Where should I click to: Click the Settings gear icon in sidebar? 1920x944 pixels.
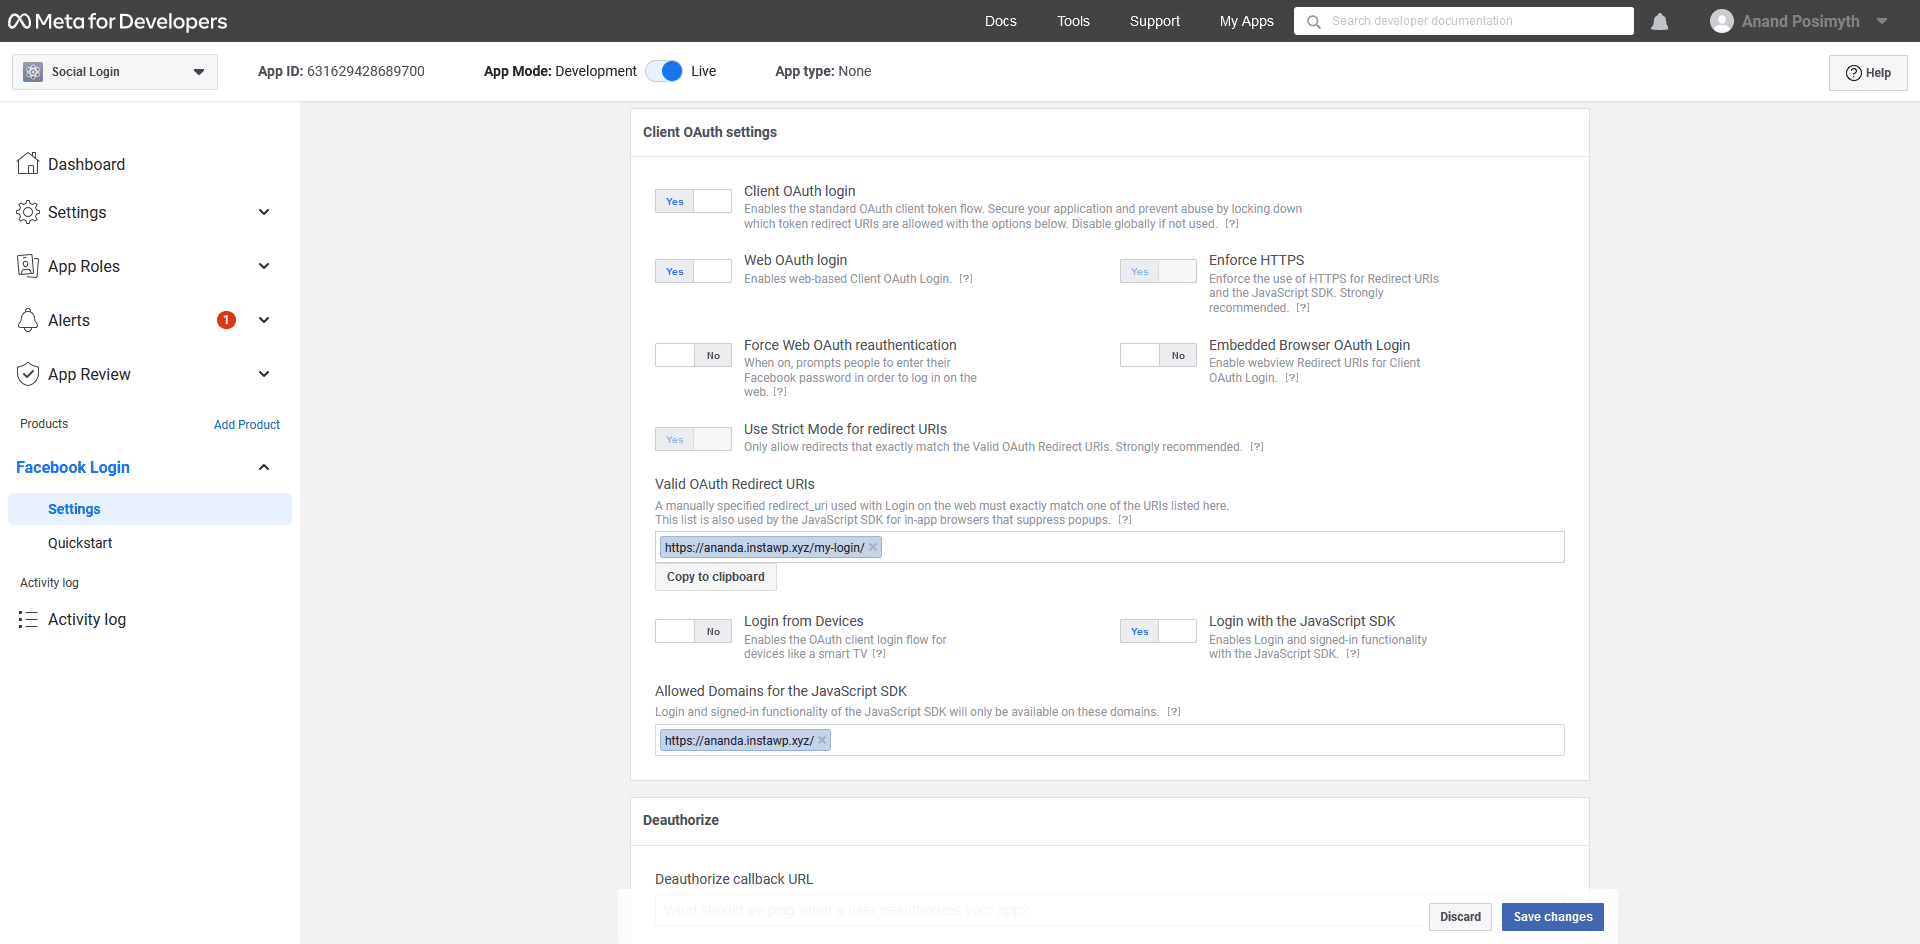click(x=28, y=212)
